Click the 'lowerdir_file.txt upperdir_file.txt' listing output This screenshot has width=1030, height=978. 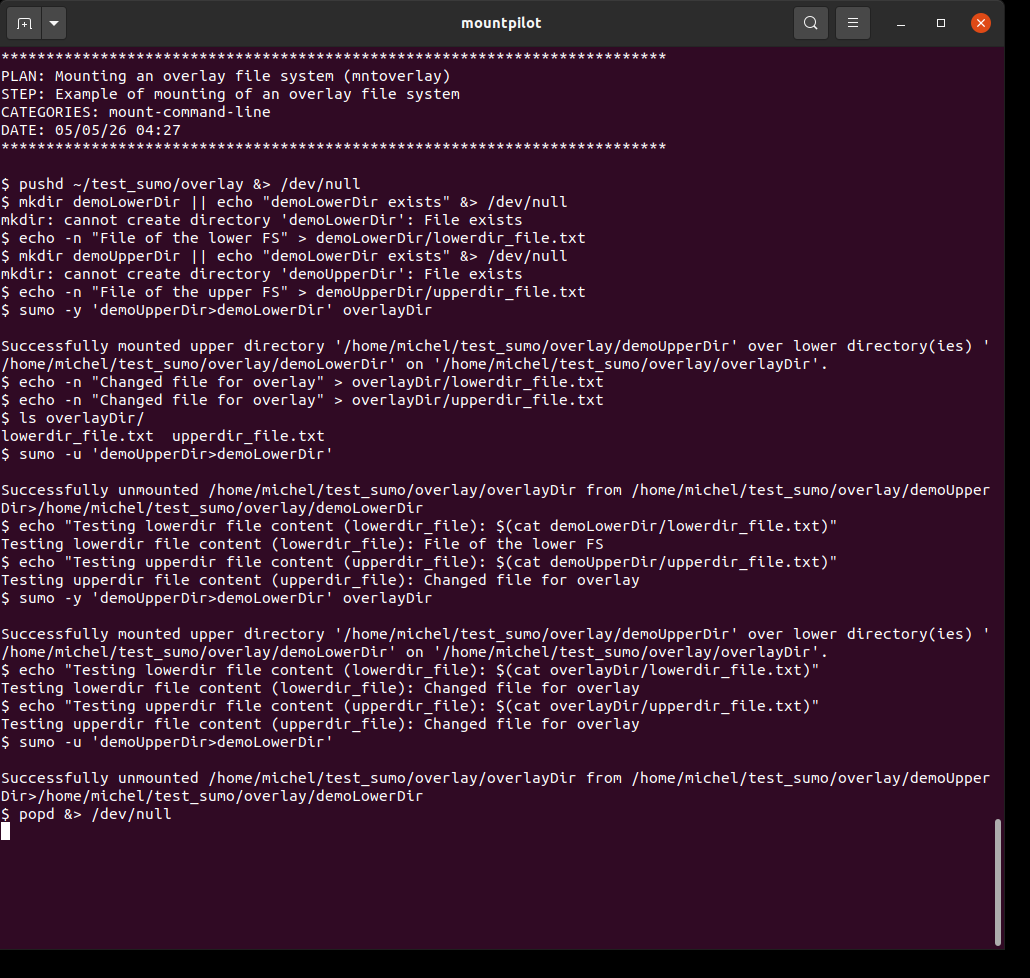pyautogui.click(x=163, y=436)
